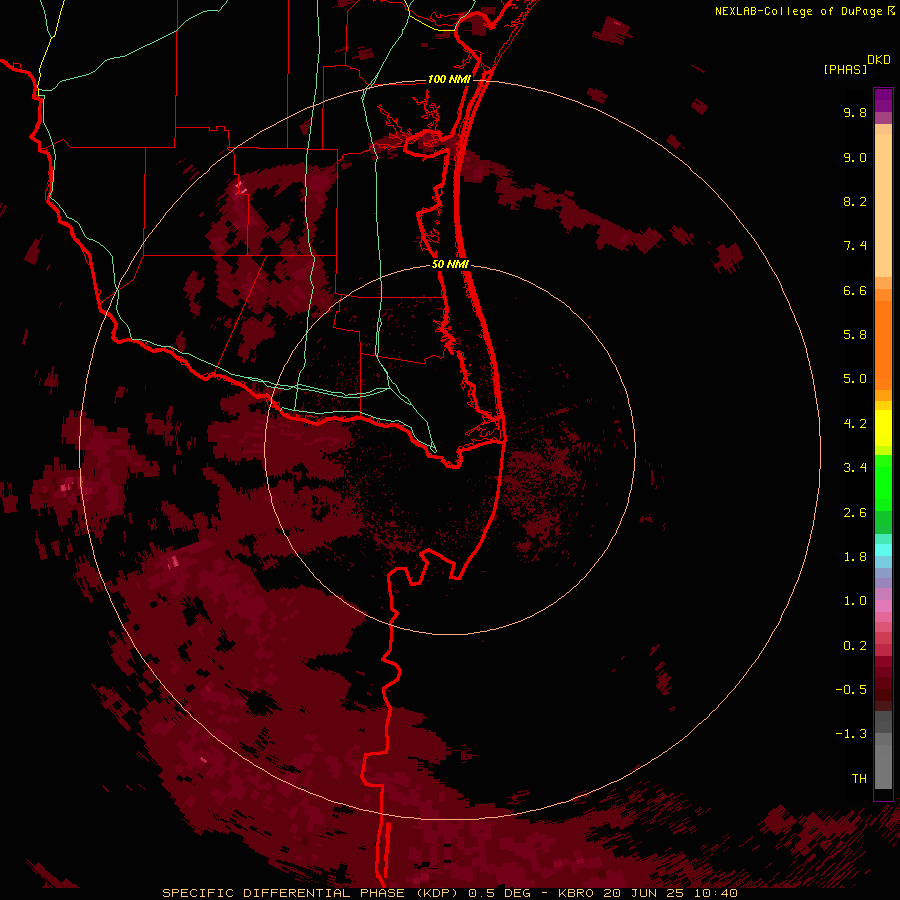The image size is (900, 900).
Task: Click the [PHAS] legend header
Action: [845, 69]
